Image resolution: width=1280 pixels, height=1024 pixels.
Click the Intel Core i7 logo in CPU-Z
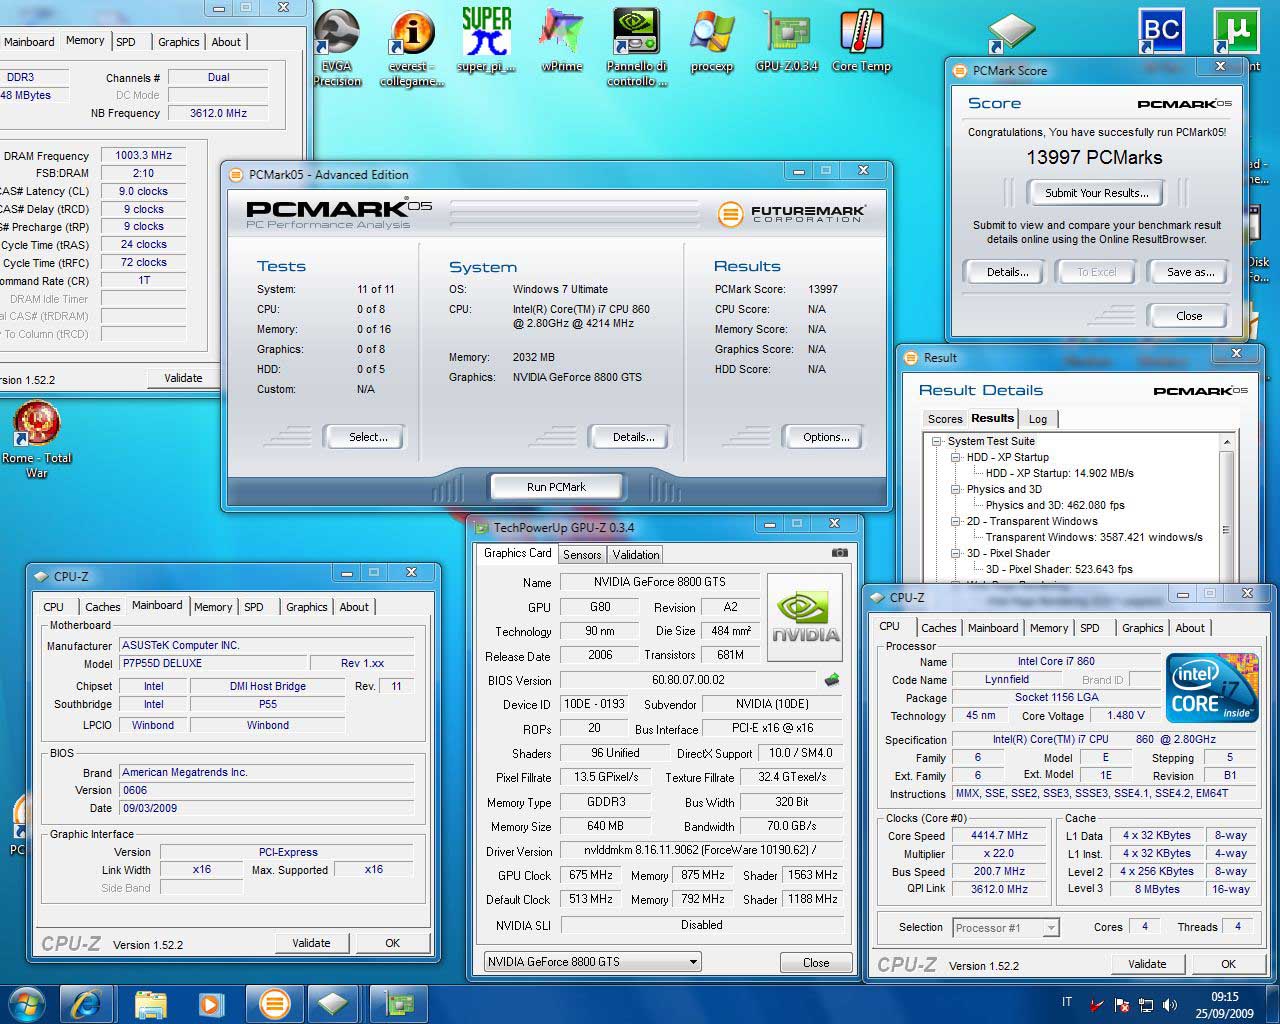click(1212, 688)
